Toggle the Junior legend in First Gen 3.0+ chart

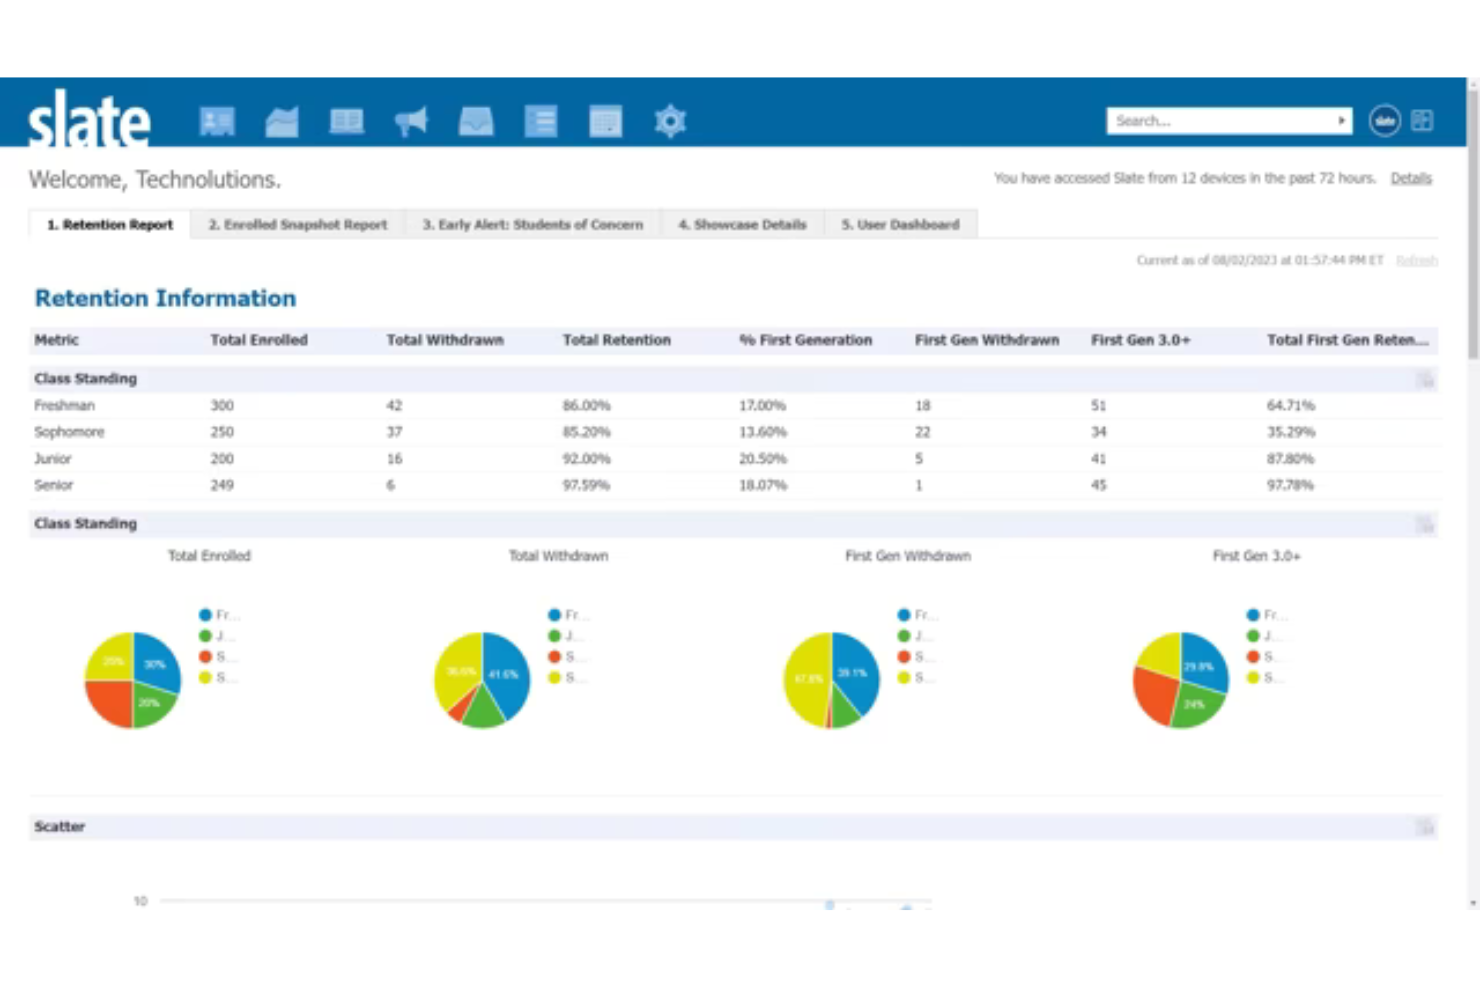[x=1260, y=635]
